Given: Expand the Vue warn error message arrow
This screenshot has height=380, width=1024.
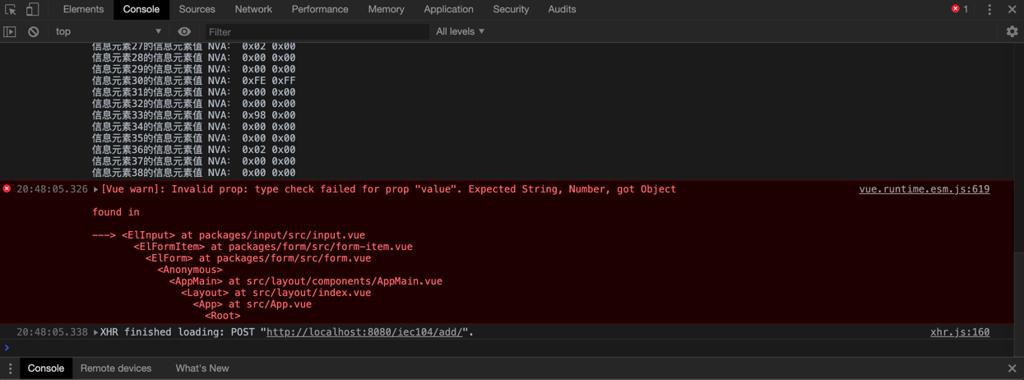Looking at the screenshot, I should [96, 189].
